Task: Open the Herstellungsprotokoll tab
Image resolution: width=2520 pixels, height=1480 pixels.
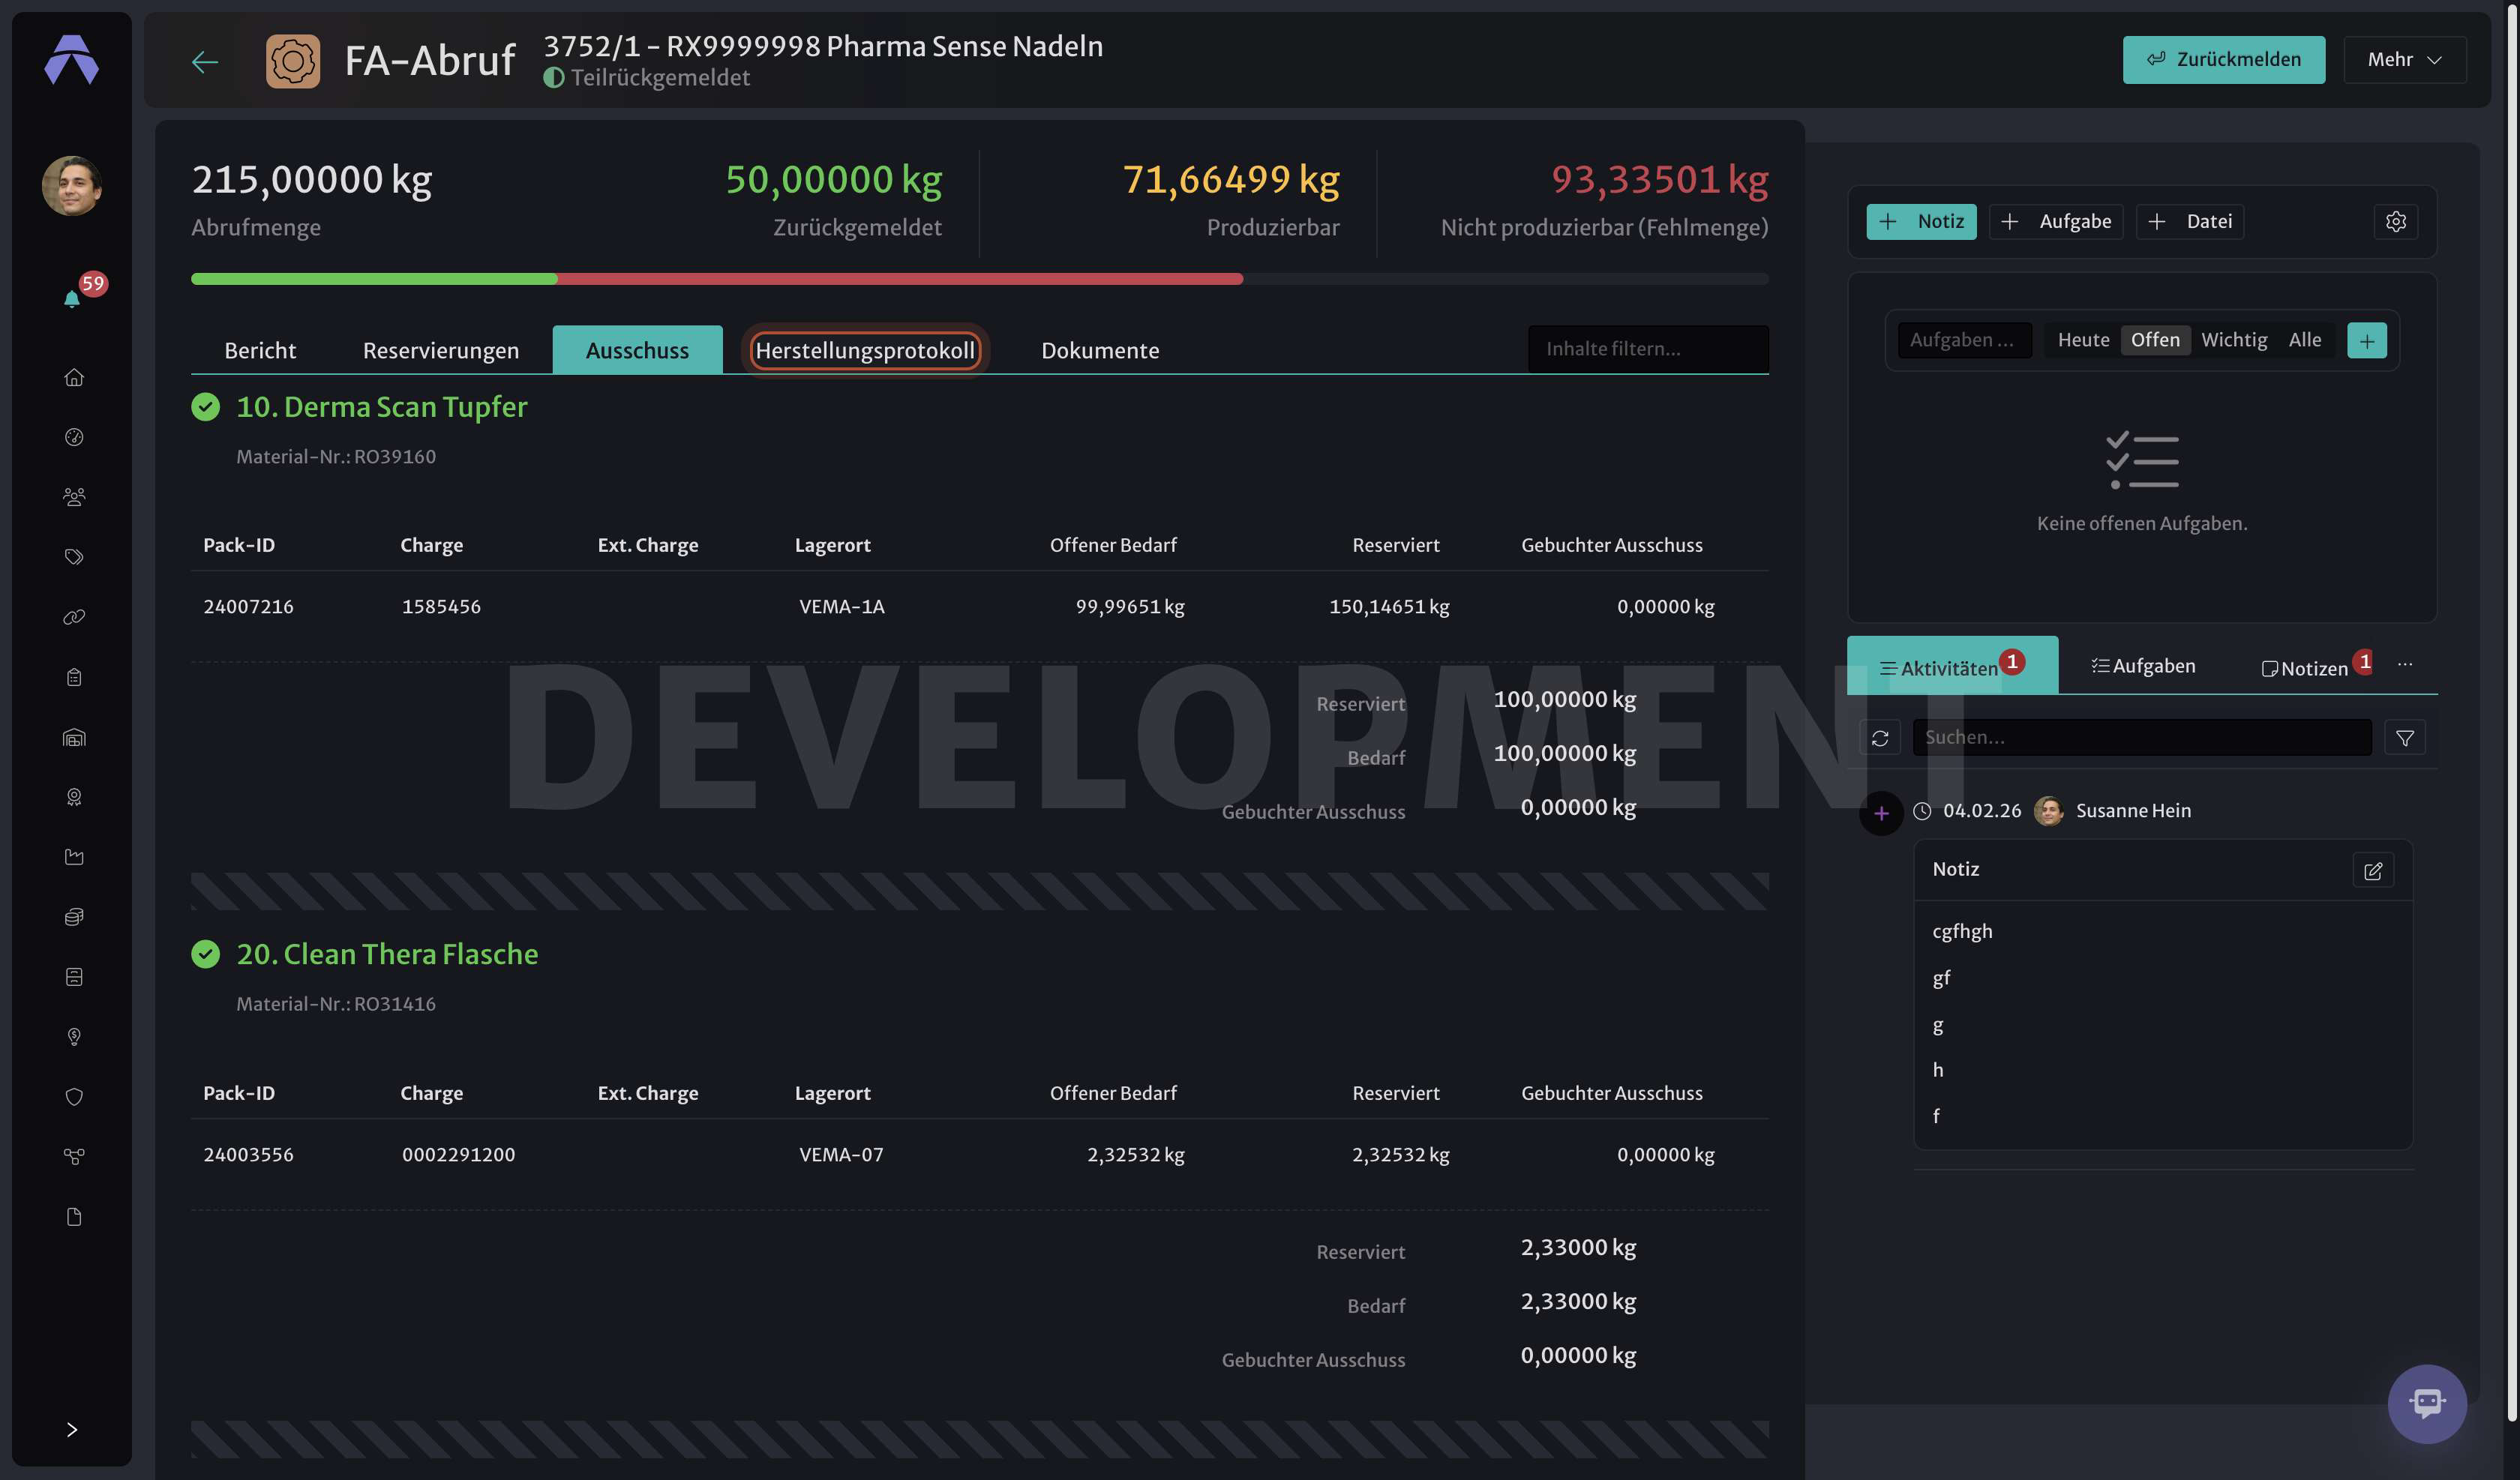Action: (x=865, y=350)
